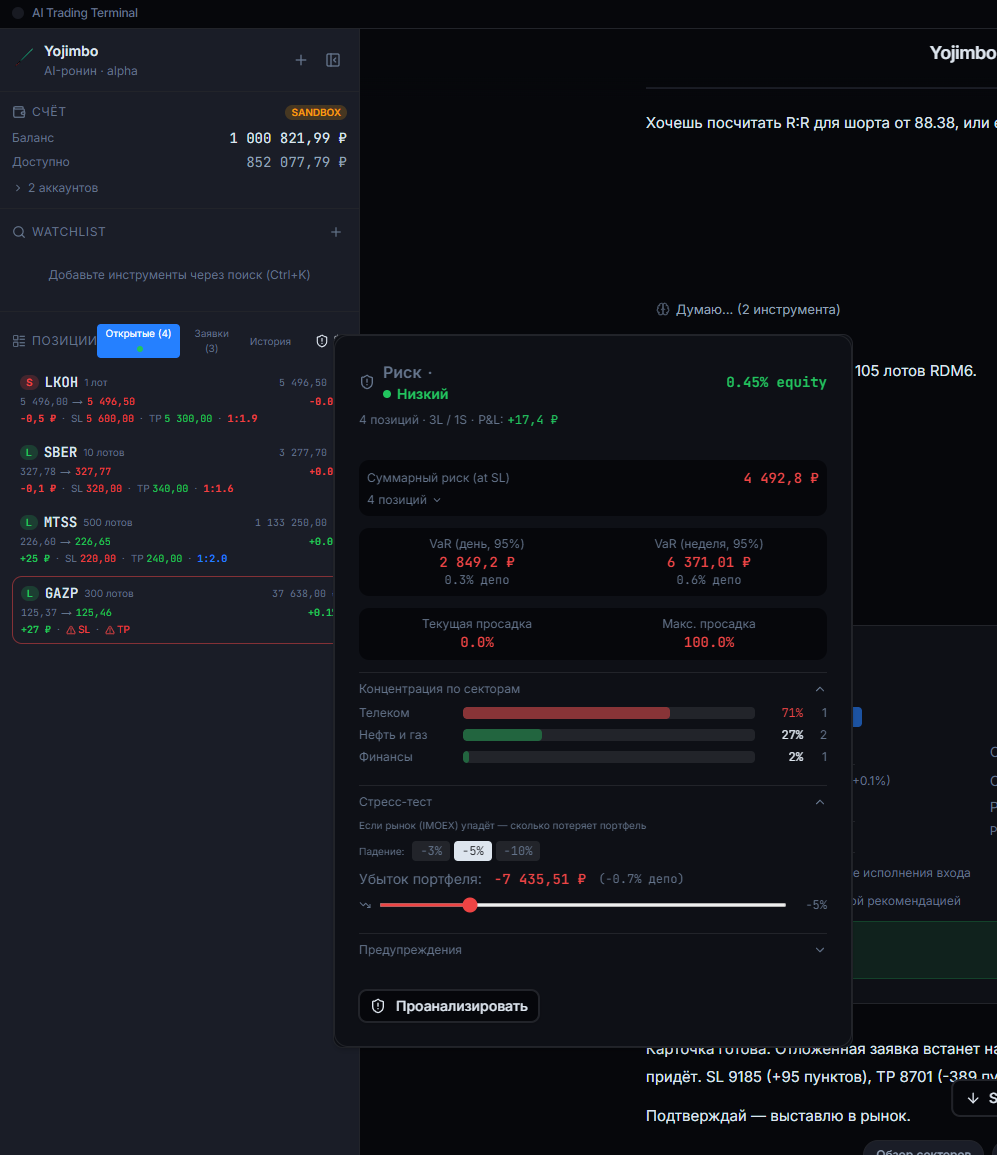This screenshot has height=1155, width=997.
Task: Select the -3% drop scenario
Action: click(431, 851)
